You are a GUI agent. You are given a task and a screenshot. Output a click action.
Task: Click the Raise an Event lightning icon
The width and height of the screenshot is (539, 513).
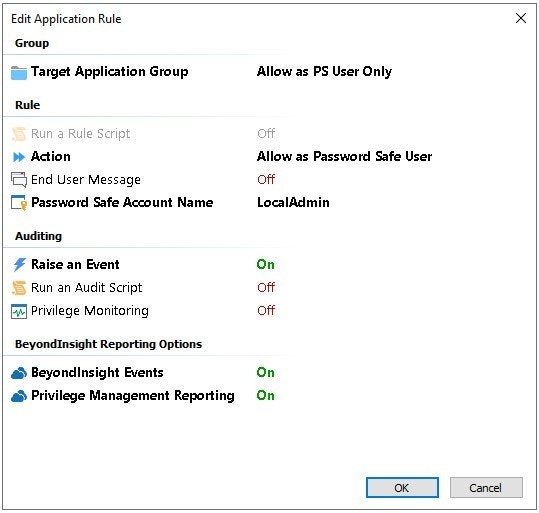(x=19, y=265)
